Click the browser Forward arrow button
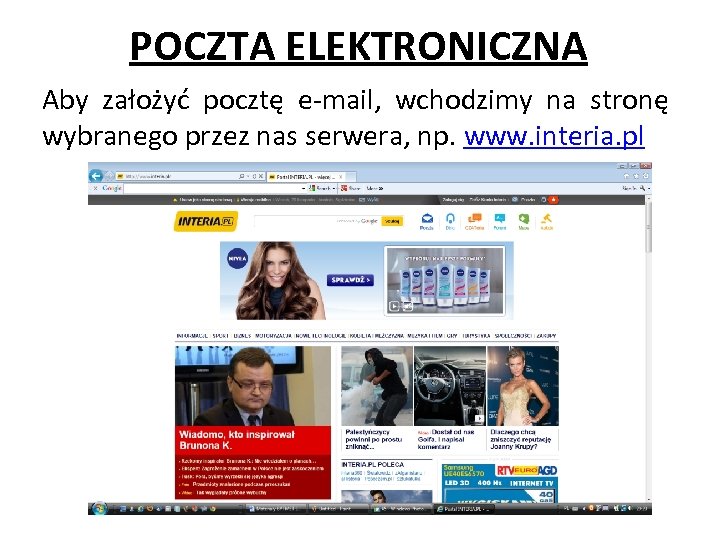 109,176
